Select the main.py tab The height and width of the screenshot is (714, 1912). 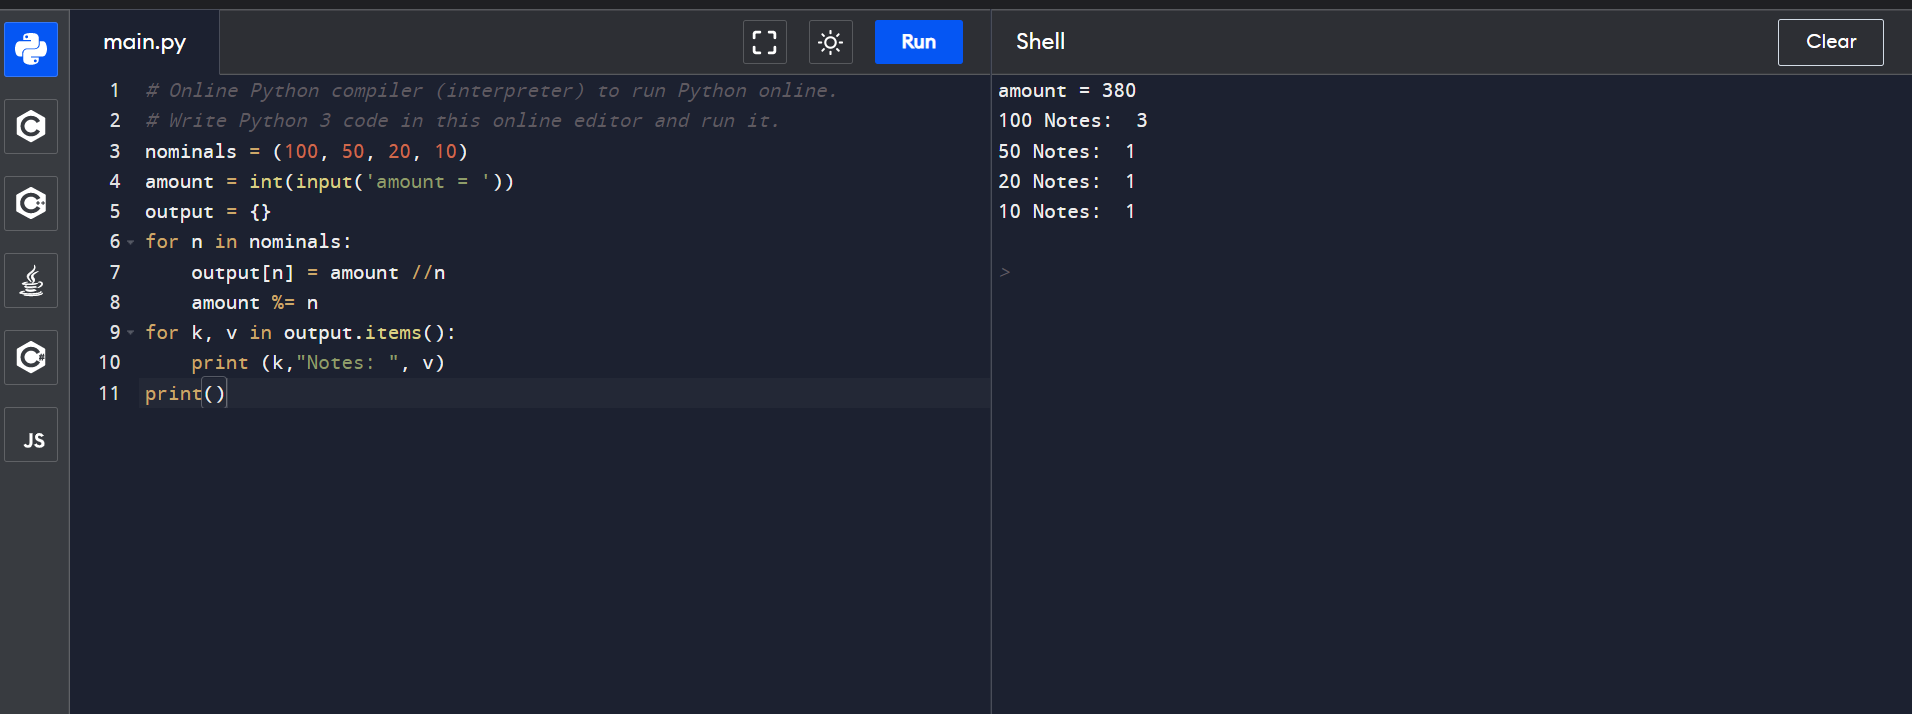(x=145, y=42)
